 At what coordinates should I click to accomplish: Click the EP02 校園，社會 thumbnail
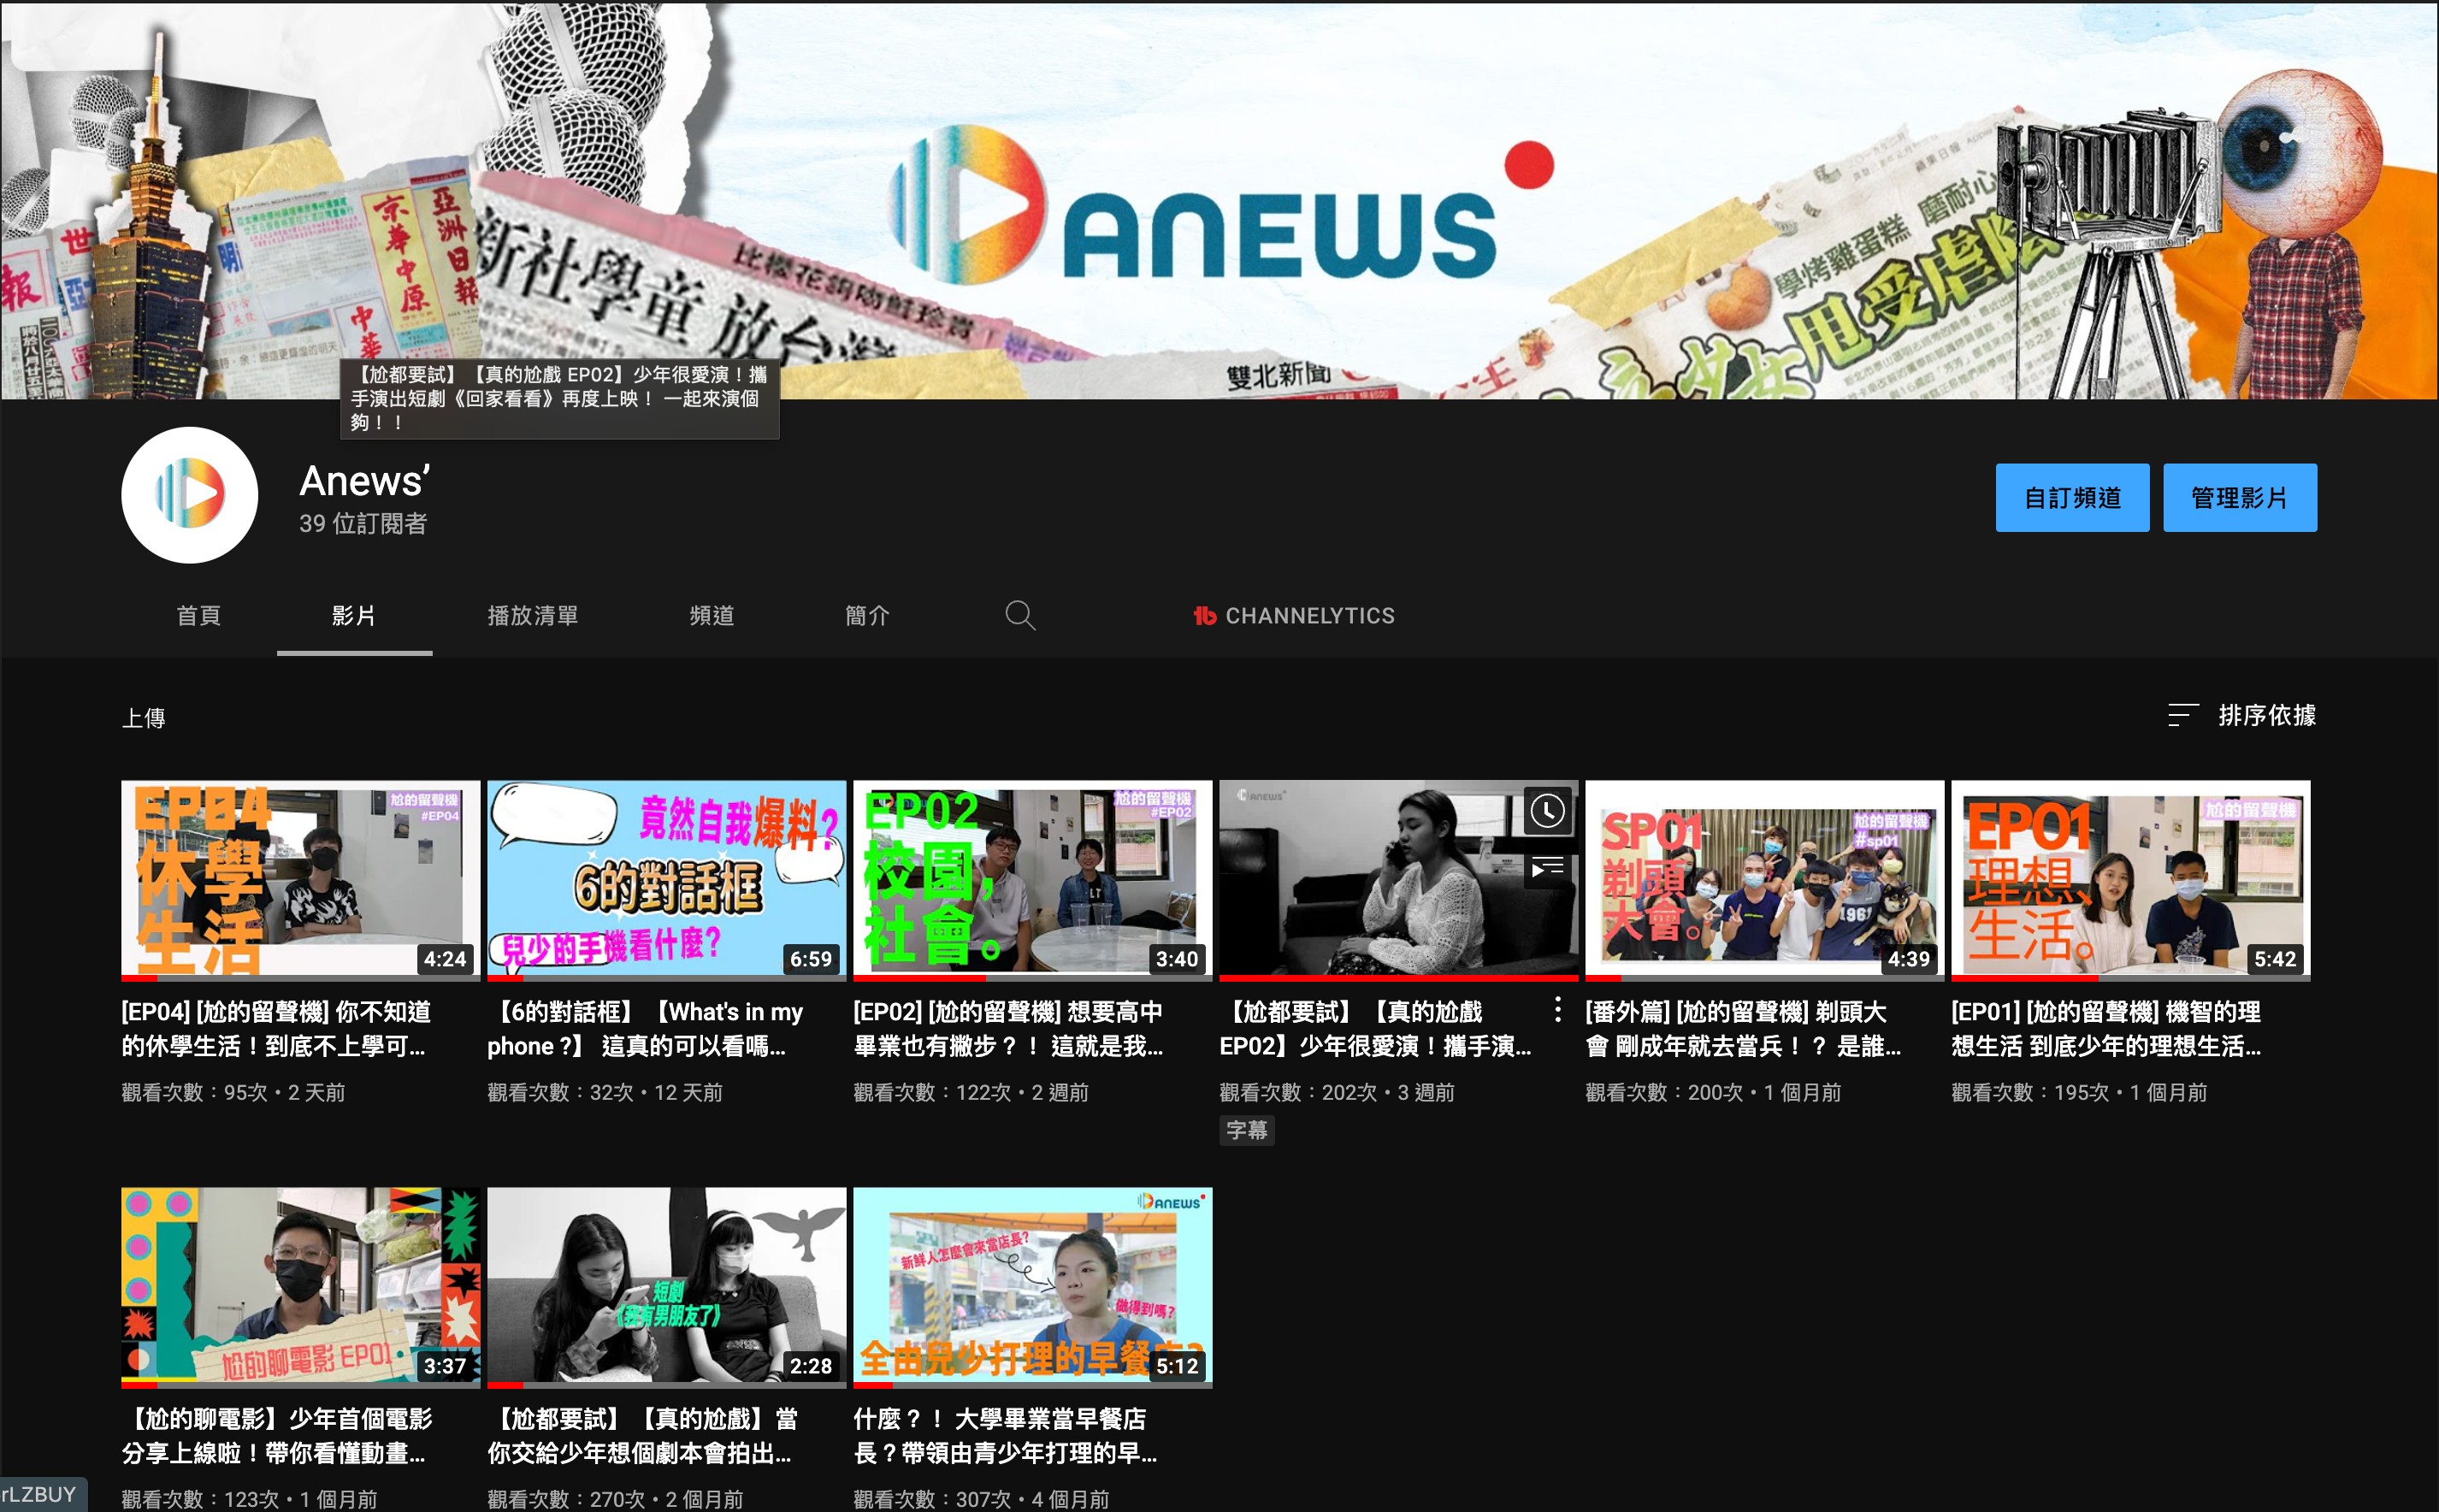[x=1032, y=879]
